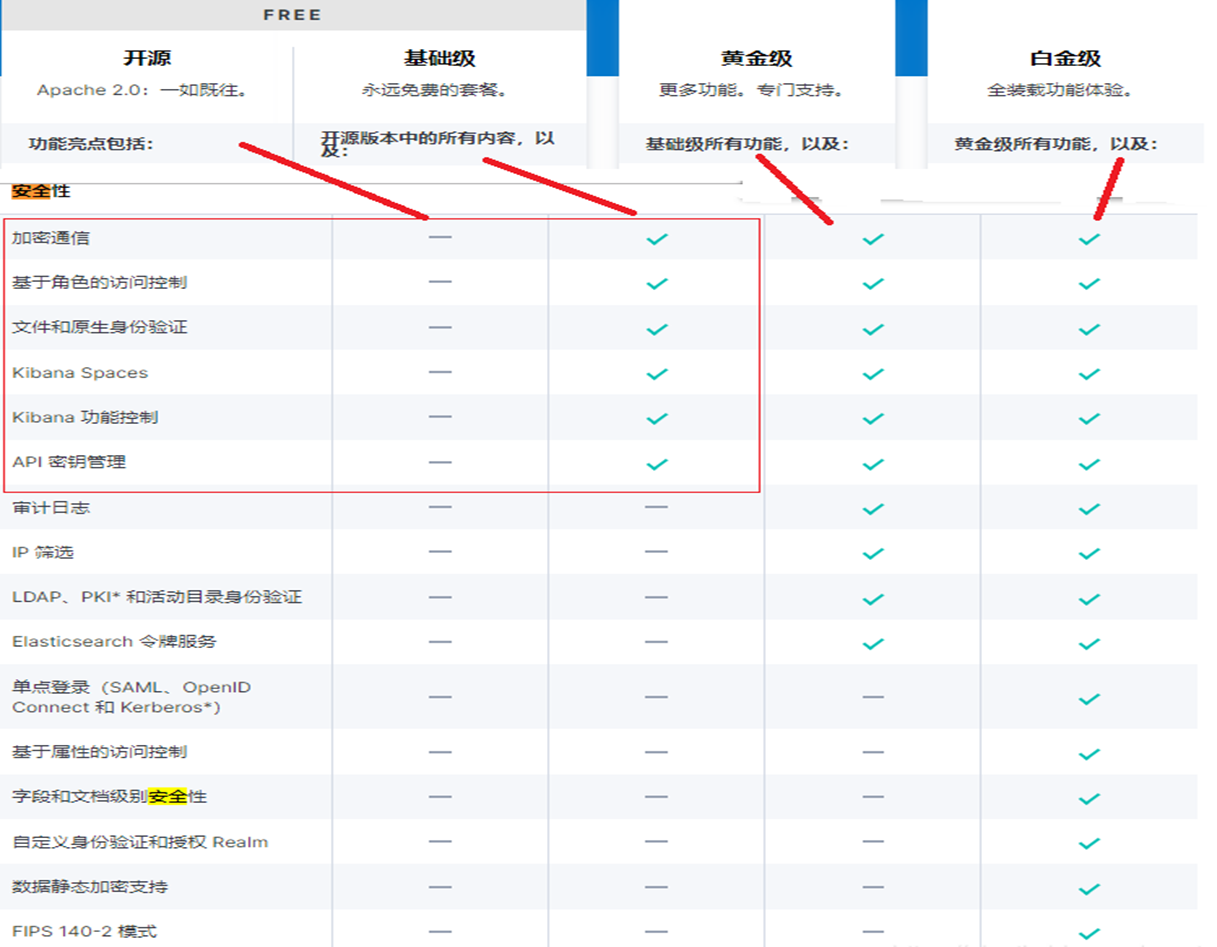
Task: Click the 数据静态加密支持 row label
Action: pos(90,887)
